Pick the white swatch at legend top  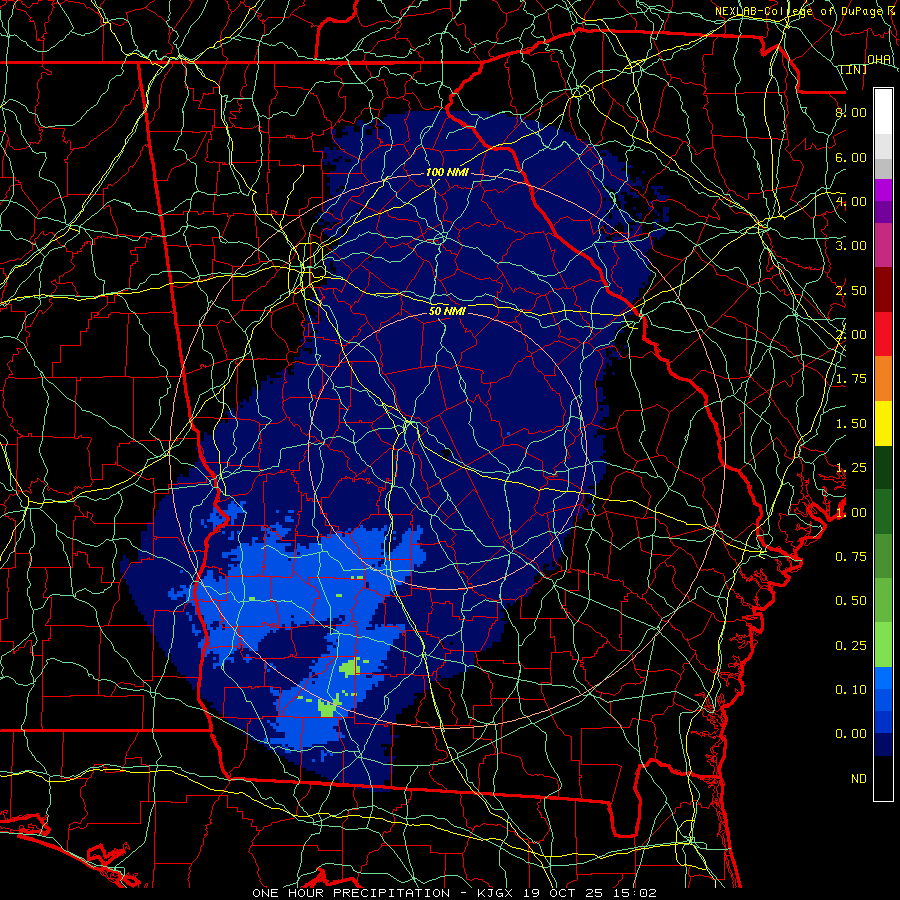coord(883,111)
